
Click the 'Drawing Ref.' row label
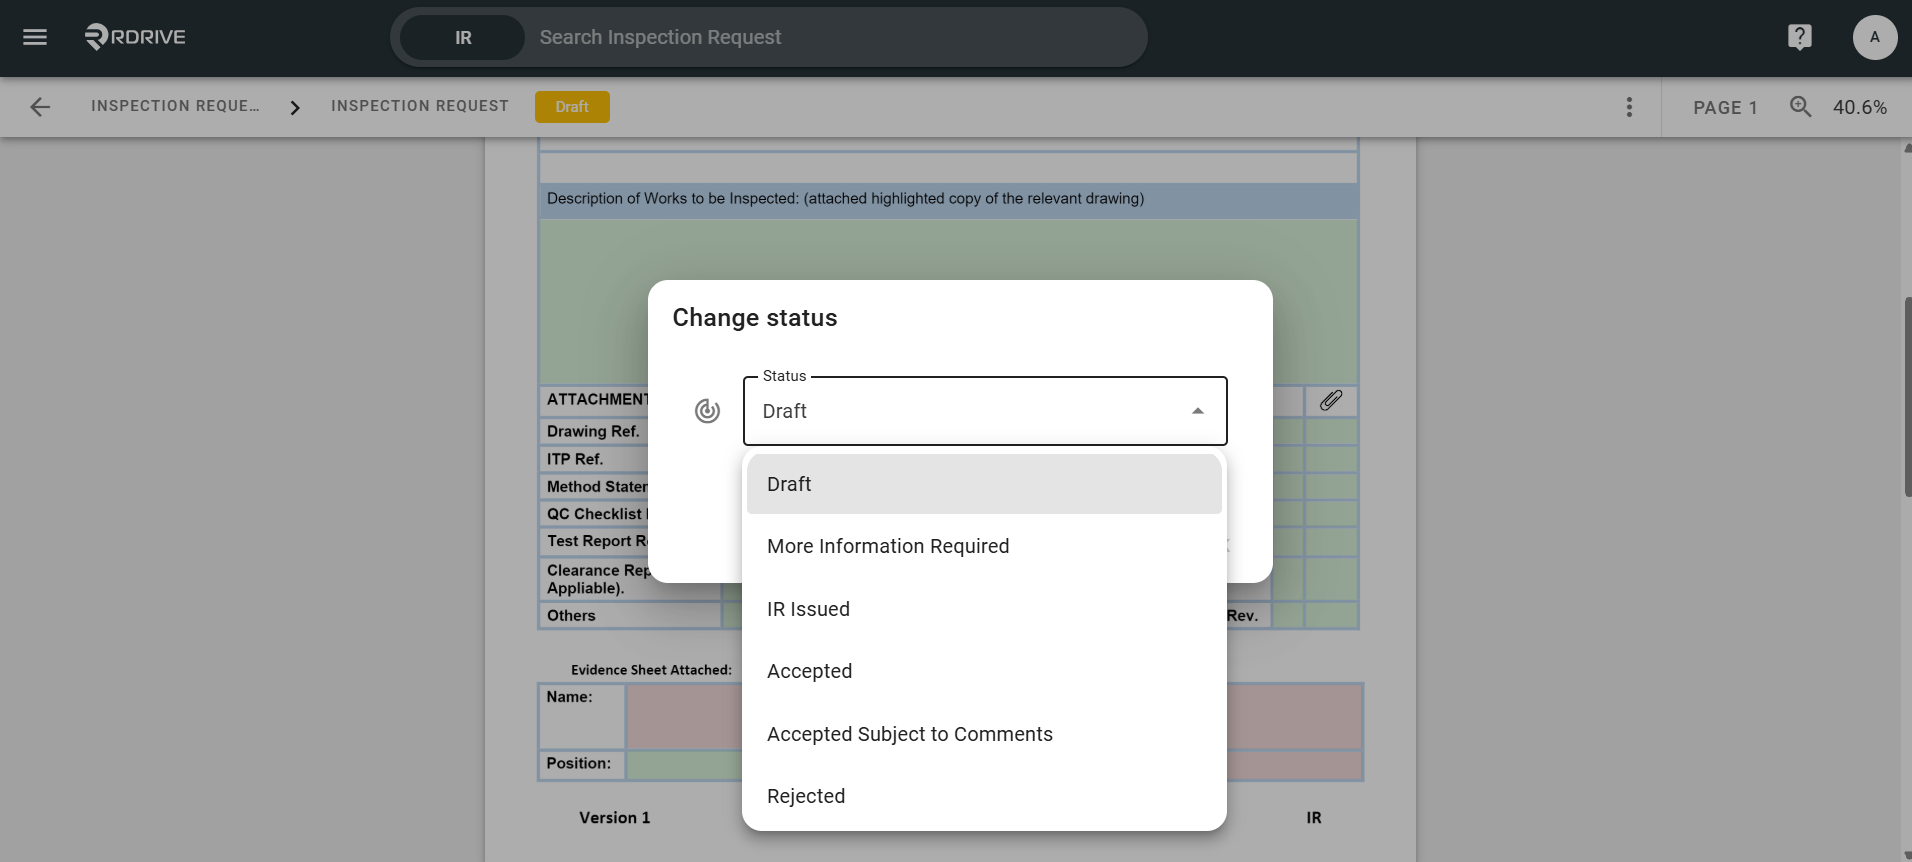tap(593, 431)
